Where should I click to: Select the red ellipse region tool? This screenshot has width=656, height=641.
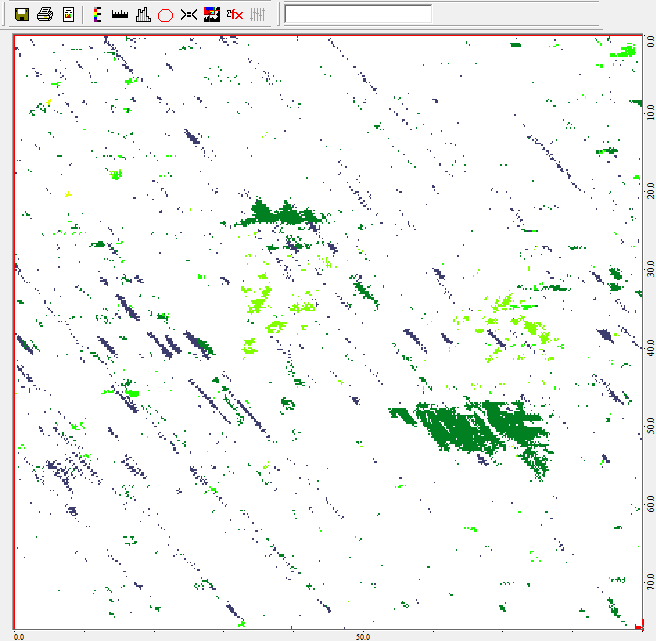click(165, 15)
